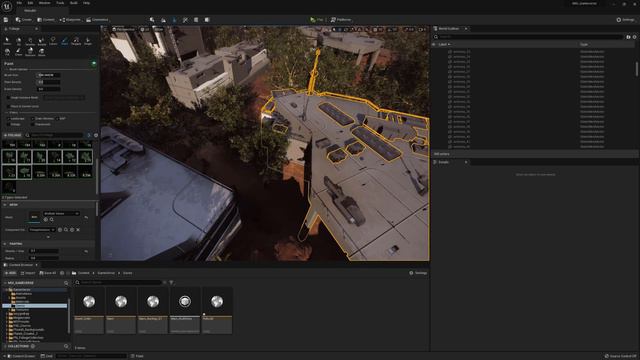Viewport: 640px width, 360px height.
Task: Click the Play button
Action: point(316,20)
